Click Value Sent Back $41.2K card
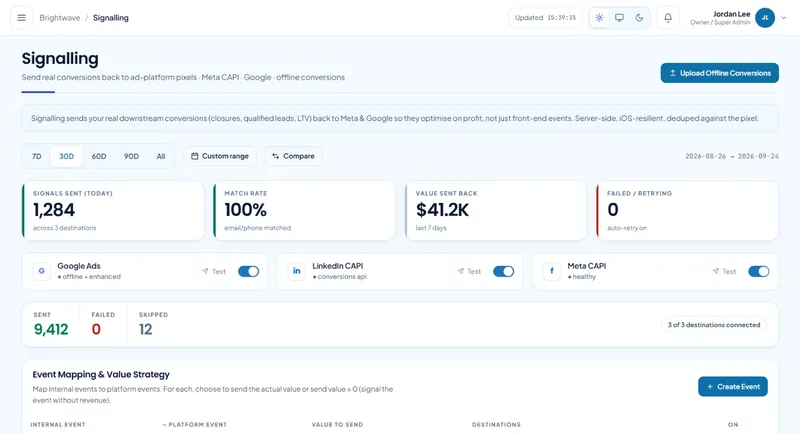Image resolution: width=800 pixels, height=434 pixels. (x=496, y=211)
